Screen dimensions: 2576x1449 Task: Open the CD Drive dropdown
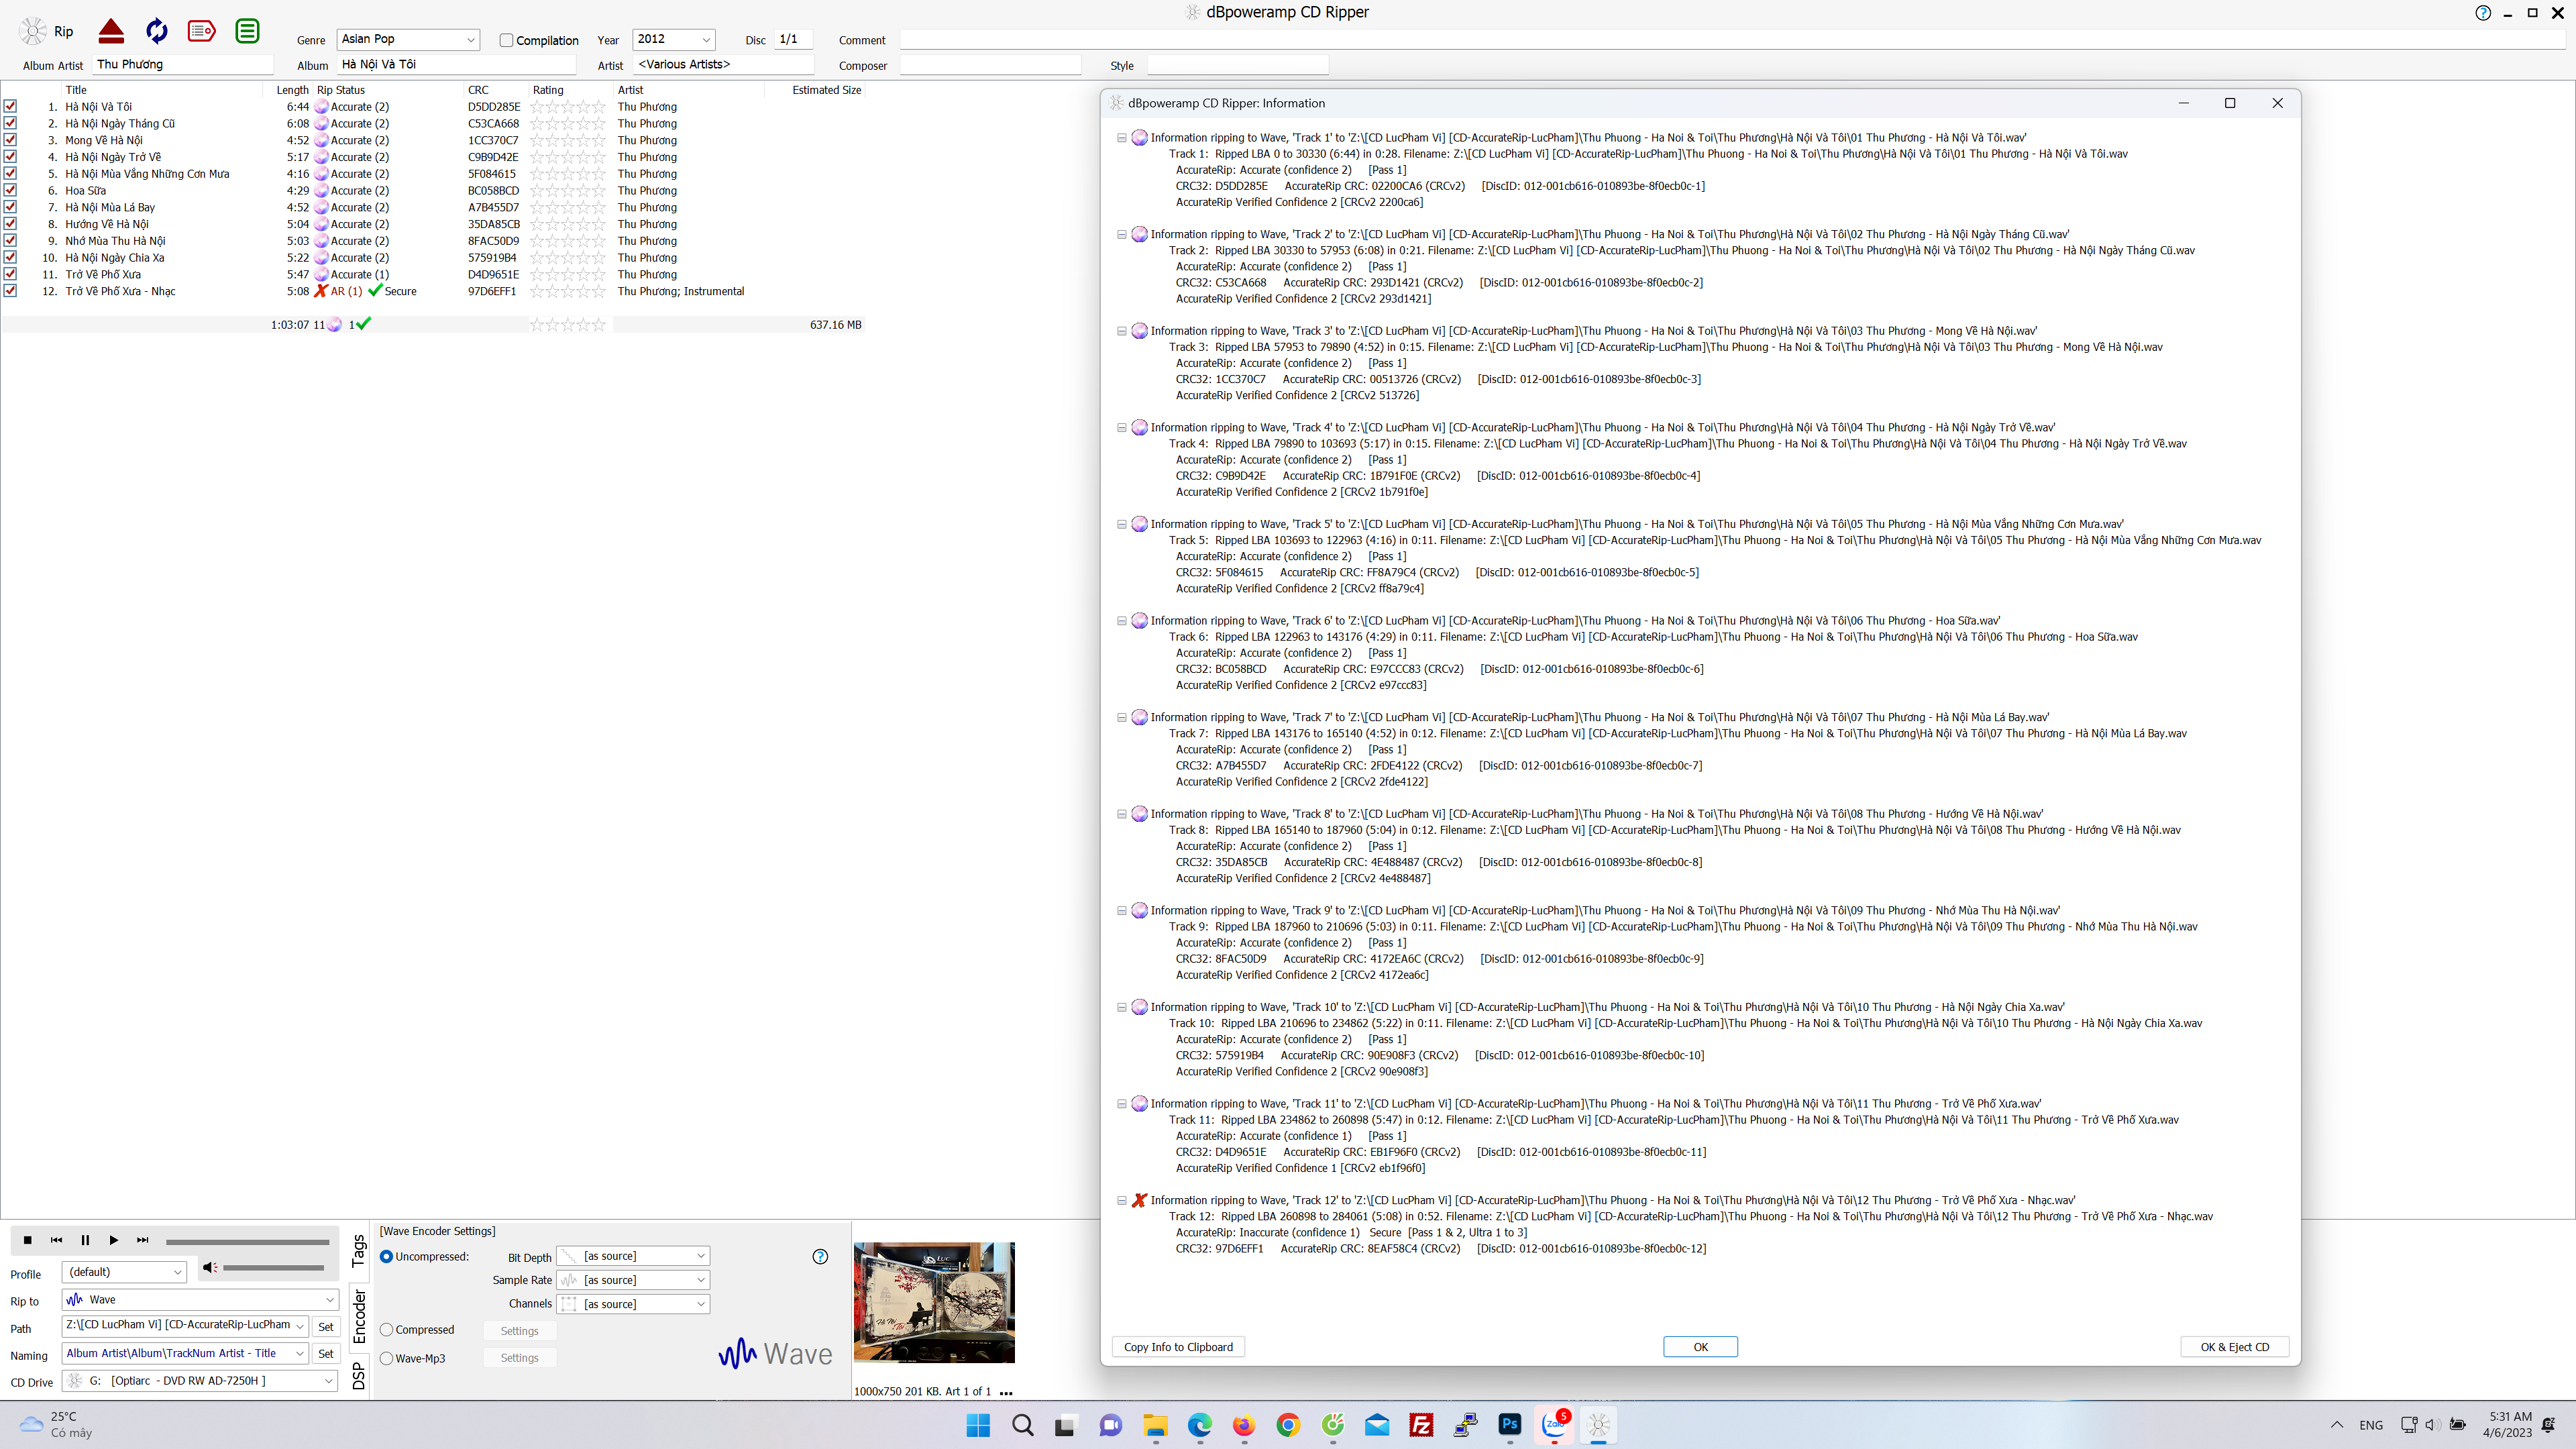click(x=201, y=1381)
